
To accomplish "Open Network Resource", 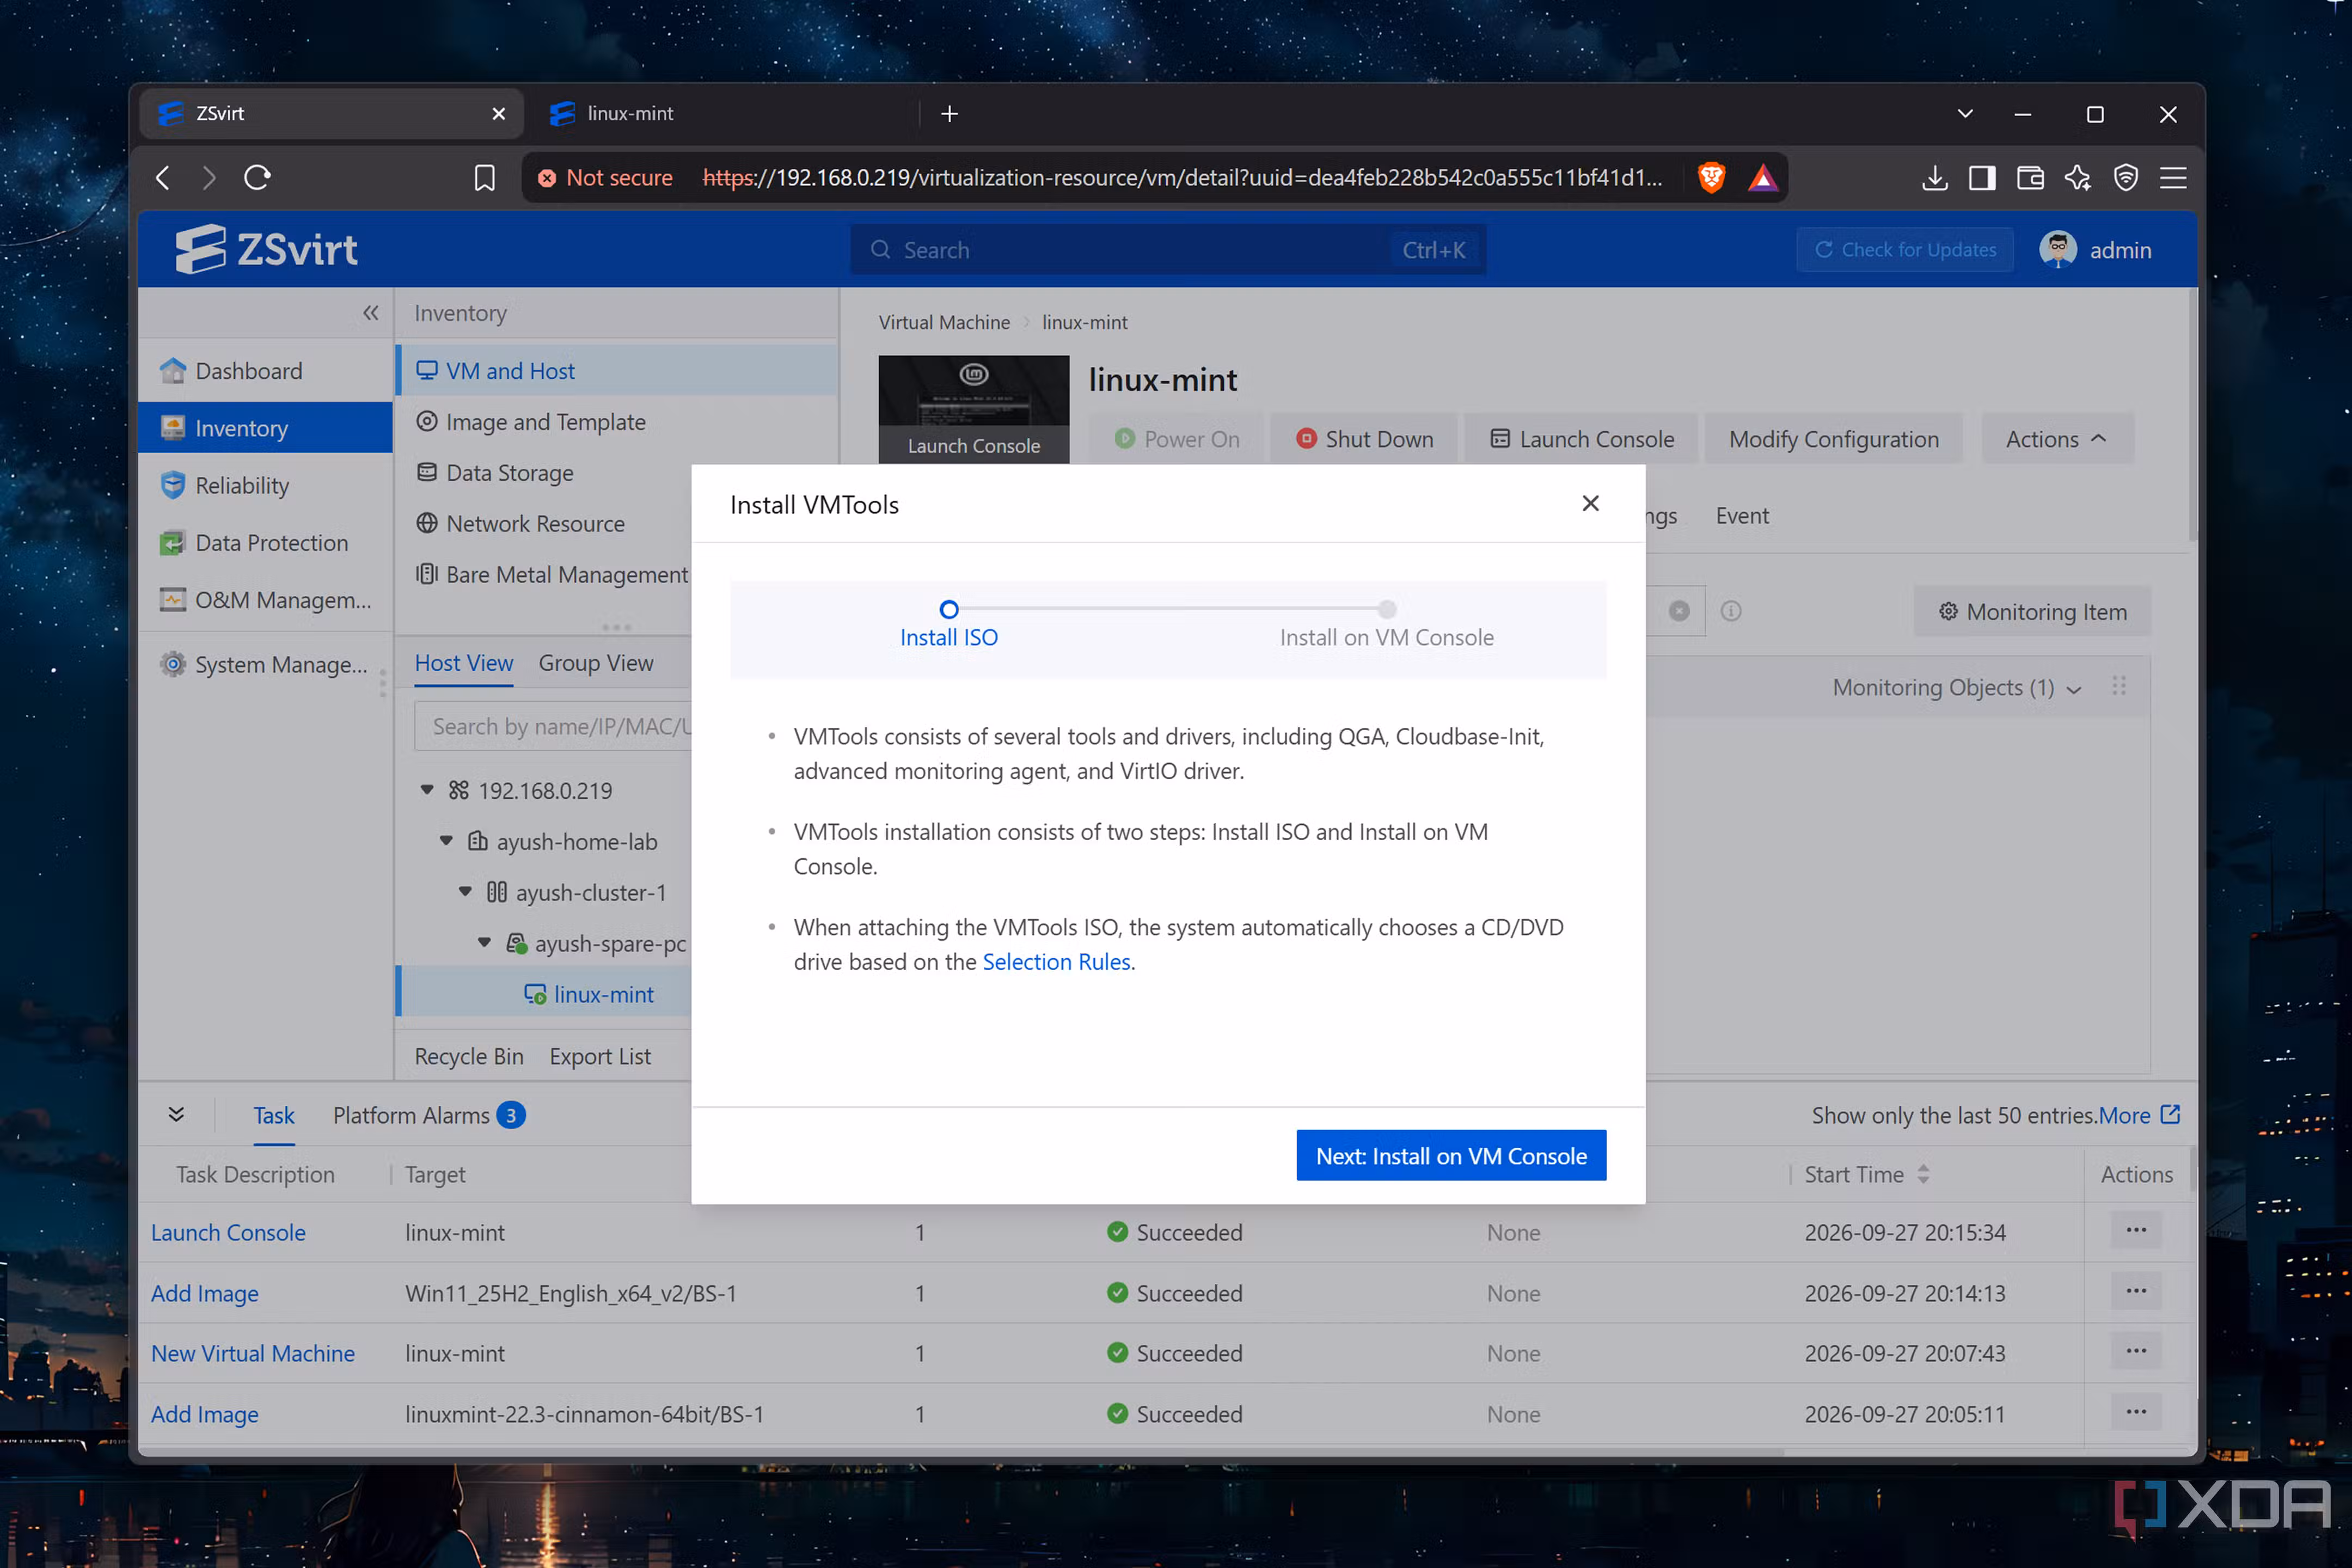I will pos(535,523).
